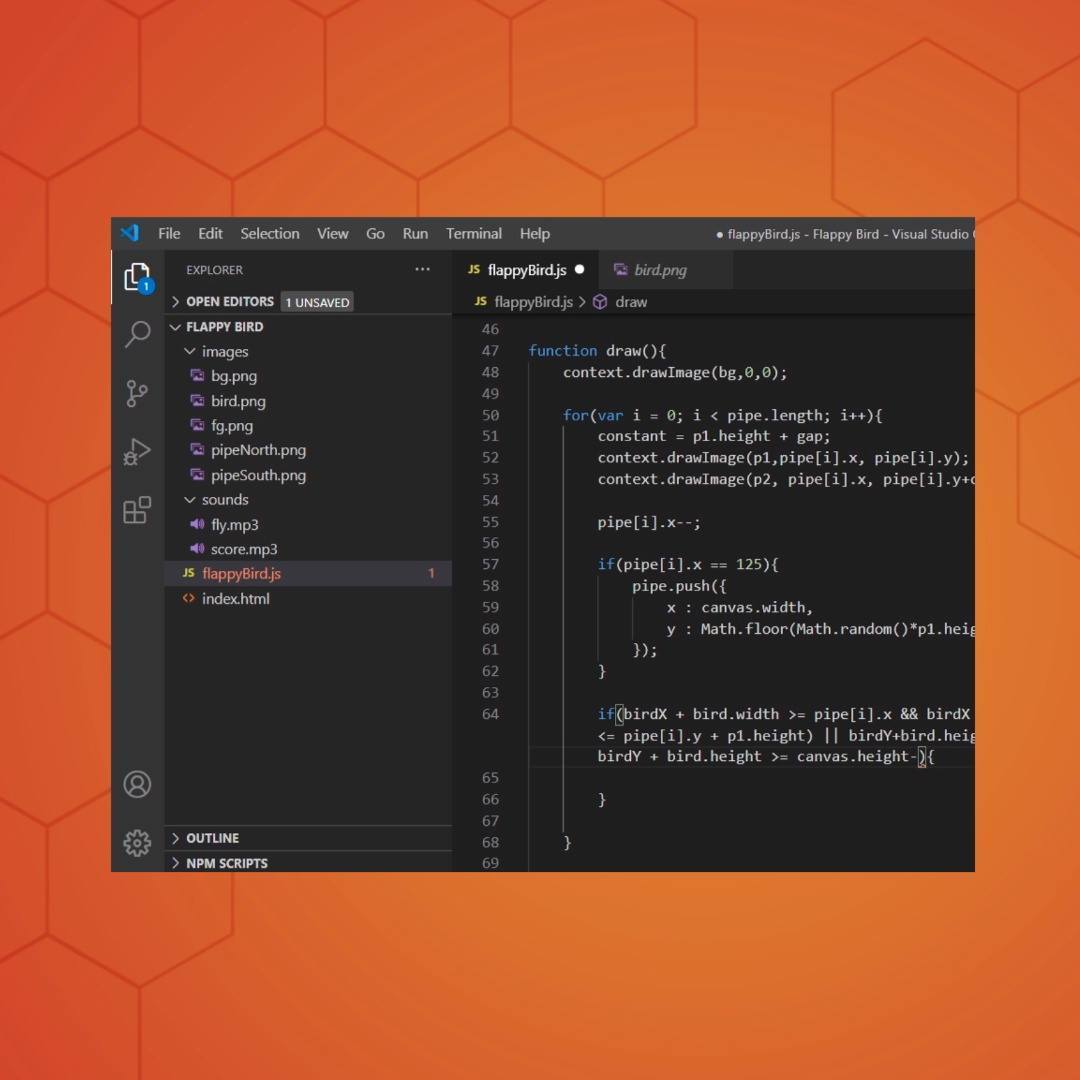This screenshot has width=1080, height=1080.
Task: Click the JS icon beside flappyBird.js in Explorer
Action: coord(188,573)
